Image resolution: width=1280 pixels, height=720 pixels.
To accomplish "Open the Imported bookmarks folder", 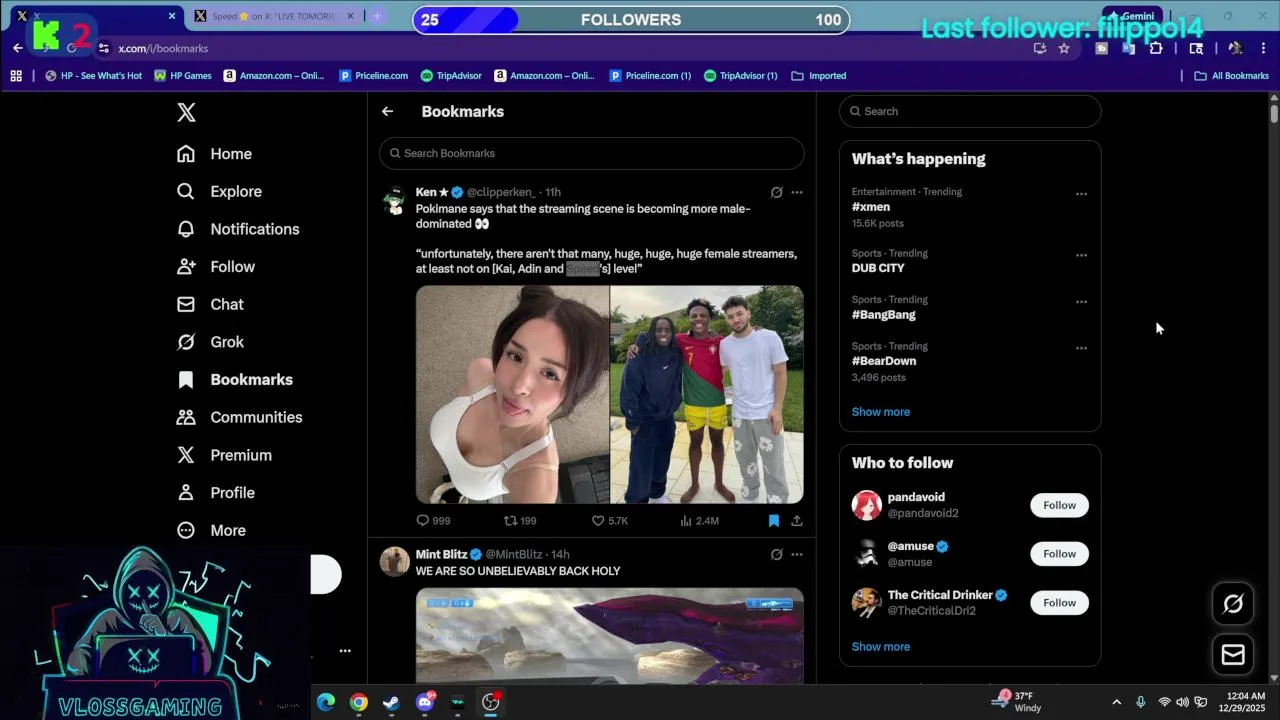I will [x=819, y=76].
